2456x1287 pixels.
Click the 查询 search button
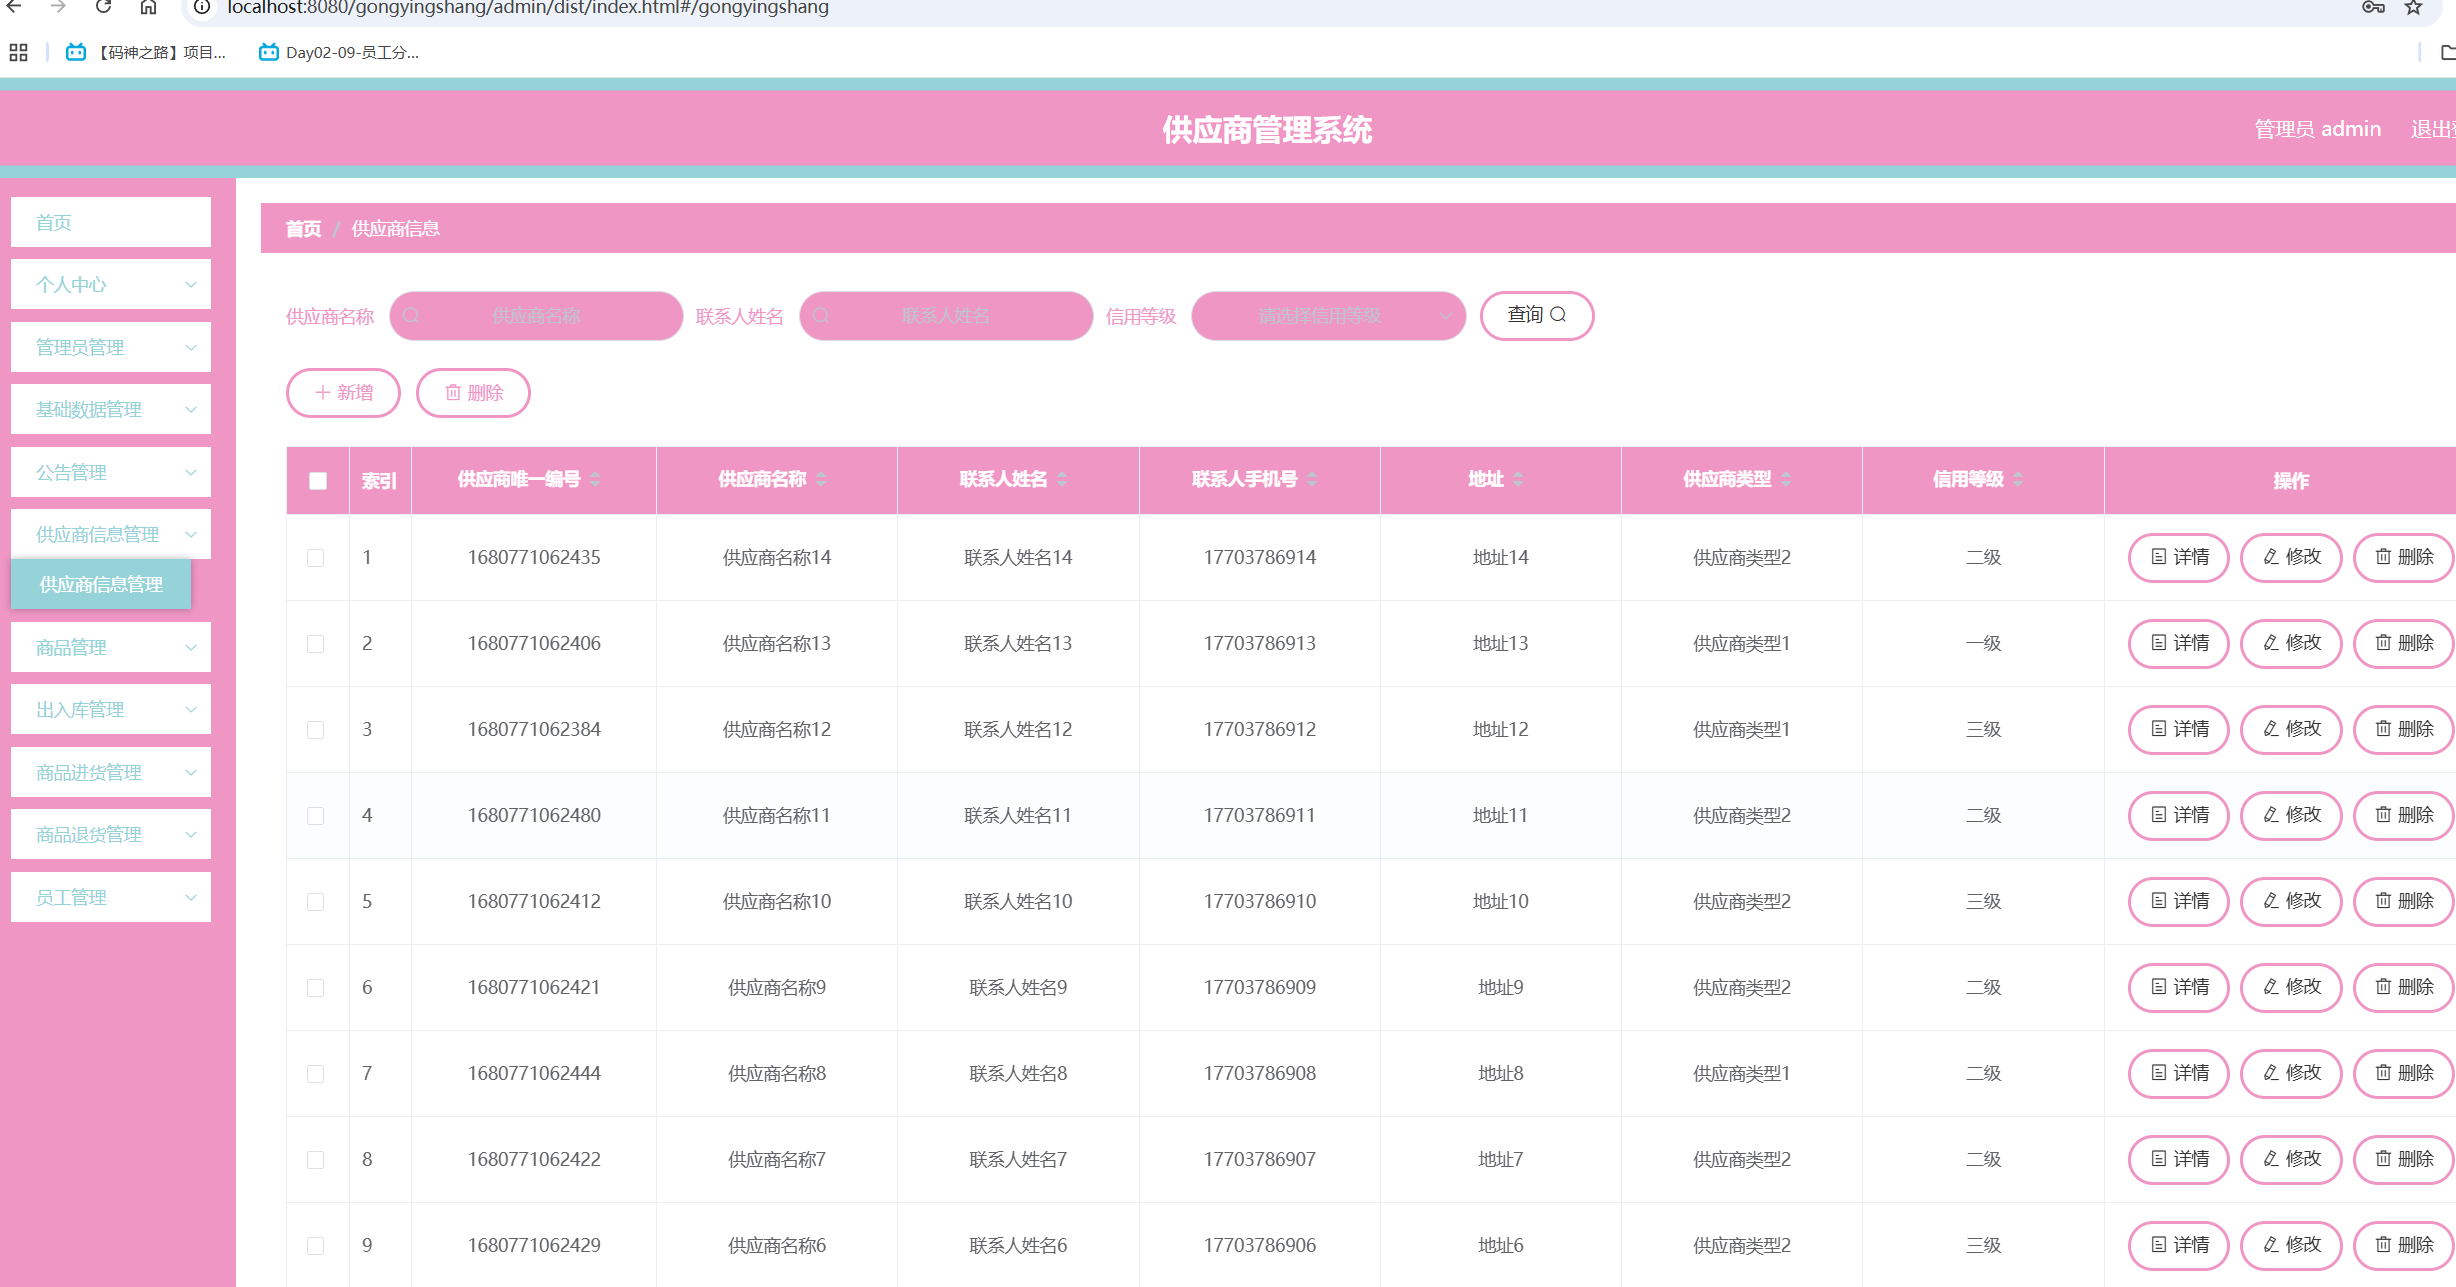(x=1537, y=316)
